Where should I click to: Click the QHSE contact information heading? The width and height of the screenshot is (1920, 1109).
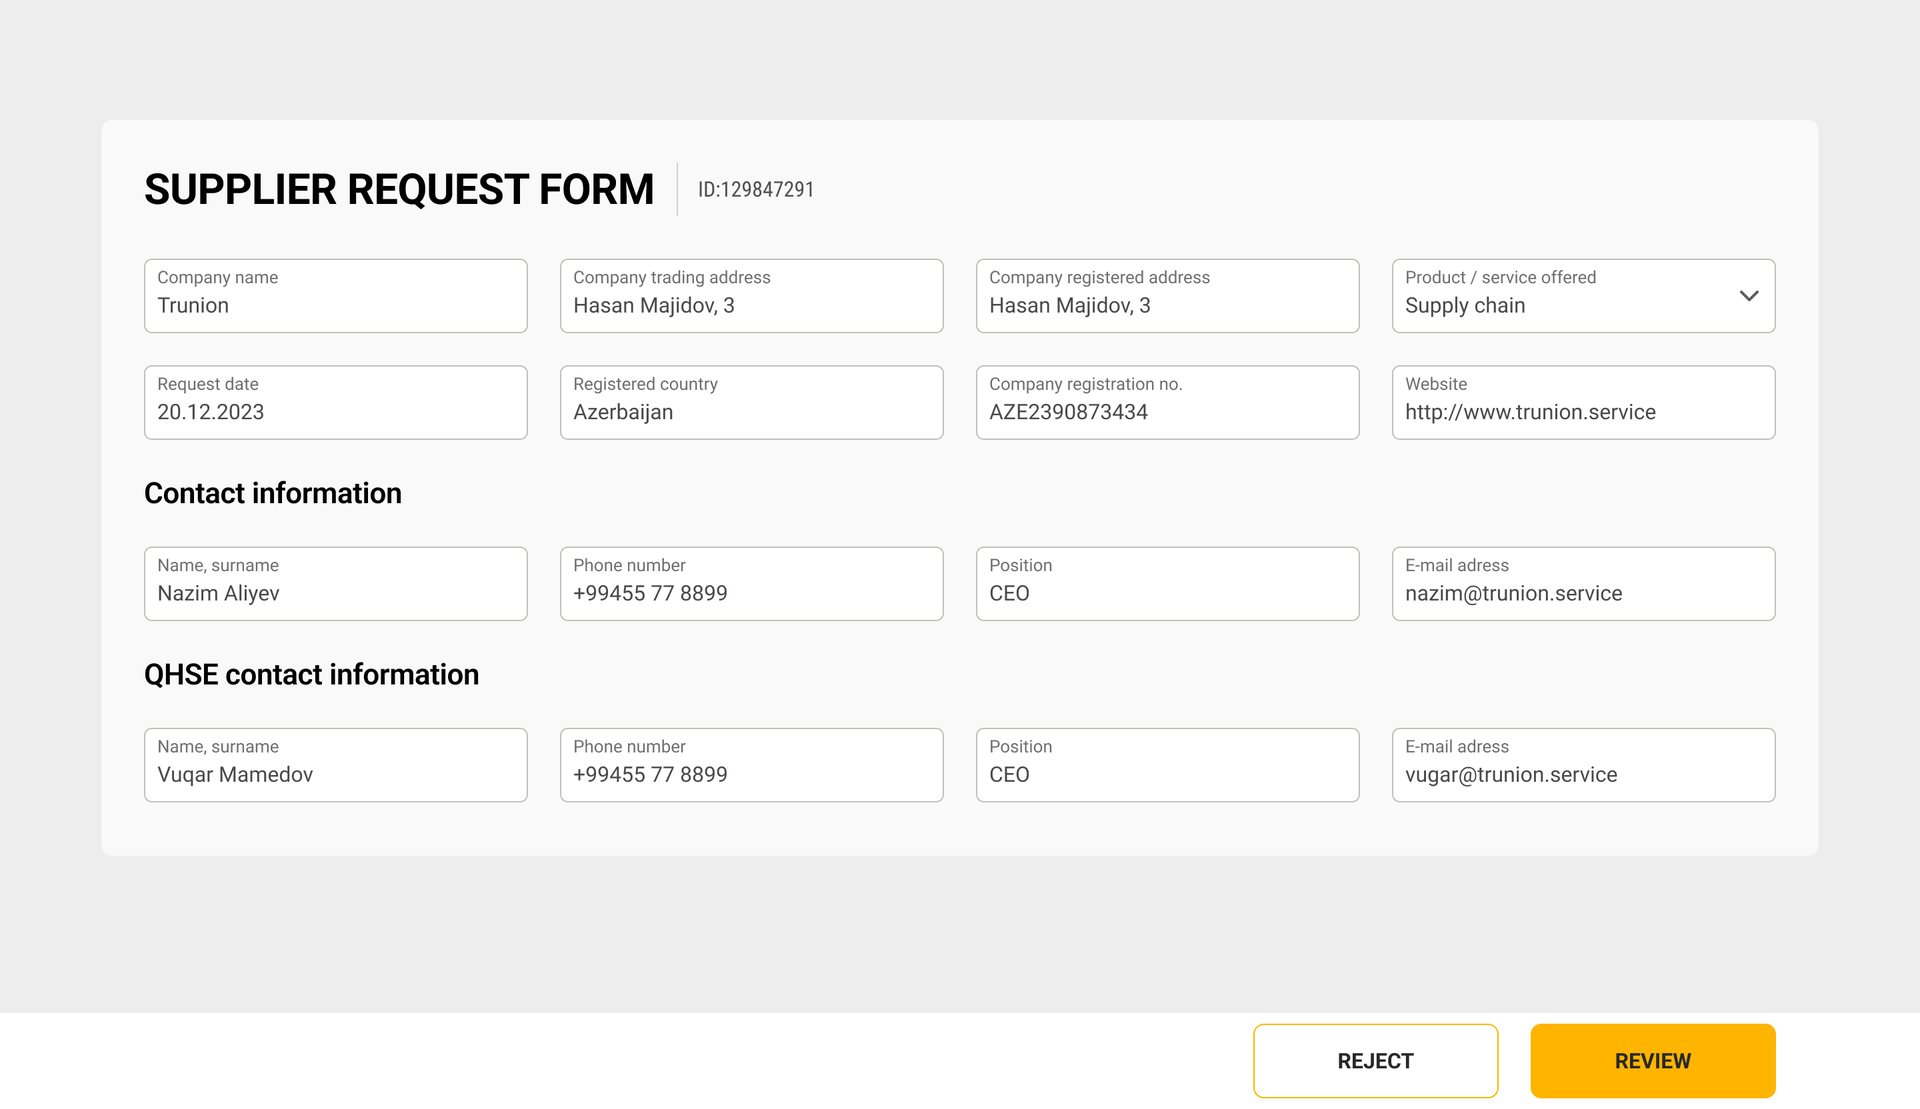(x=311, y=674)
